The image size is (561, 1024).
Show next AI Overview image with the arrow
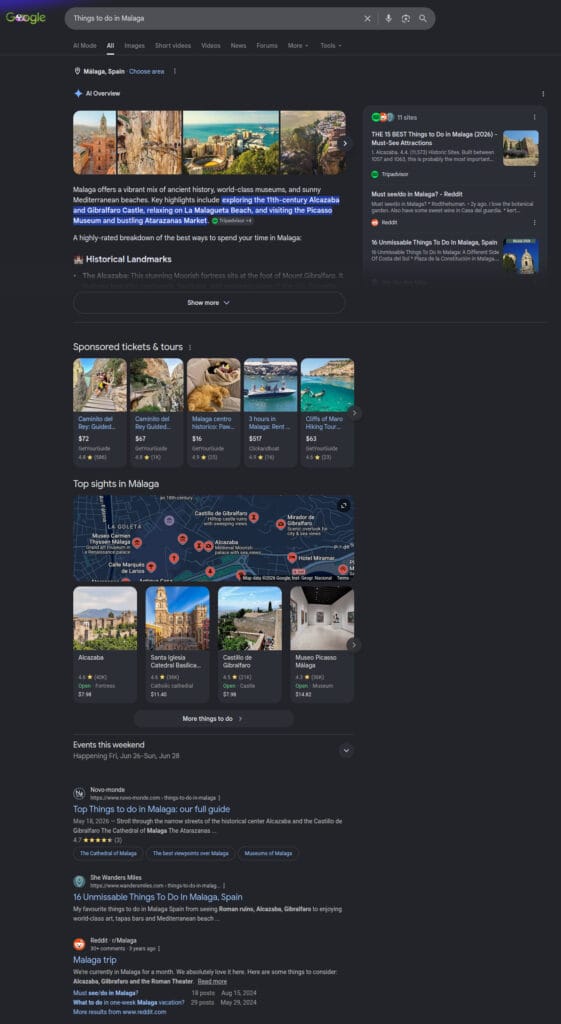(344, 142)
